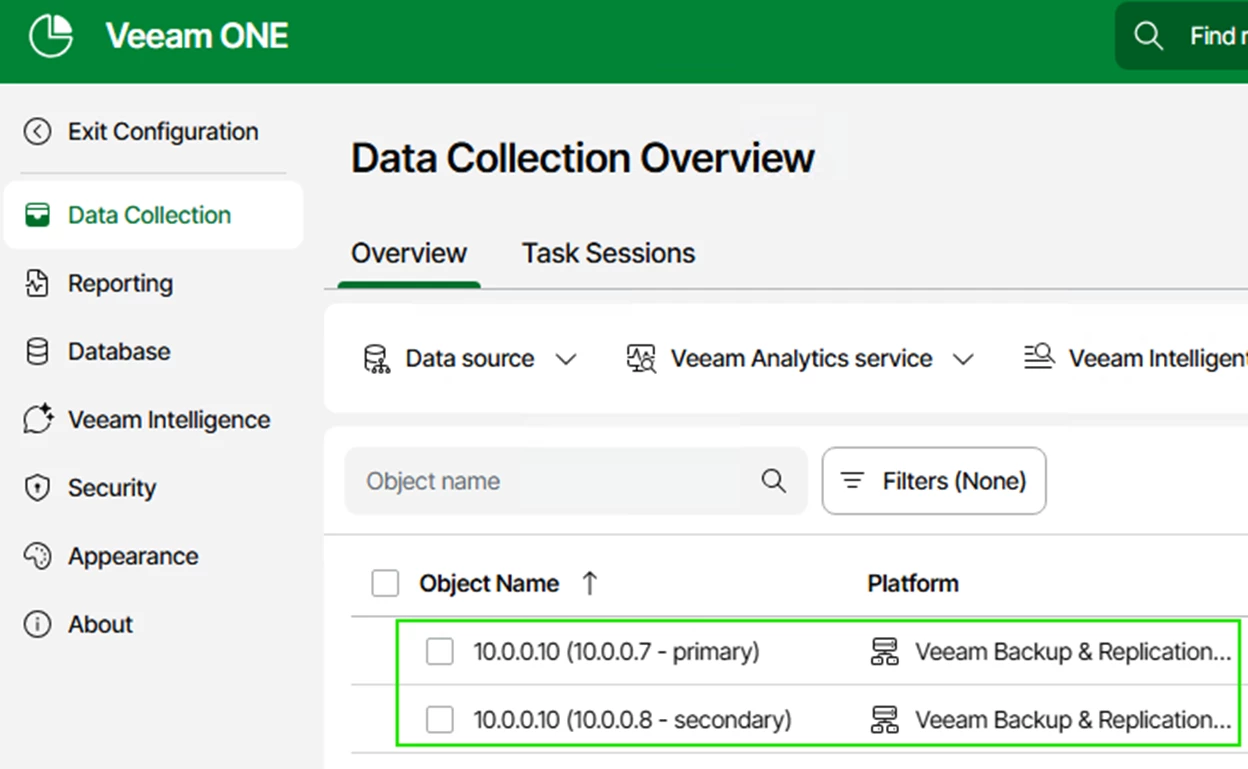1248x769 pixels.
Task: Check the 10.0.0.8 secondary row checkbox
Action: (440, 720)
